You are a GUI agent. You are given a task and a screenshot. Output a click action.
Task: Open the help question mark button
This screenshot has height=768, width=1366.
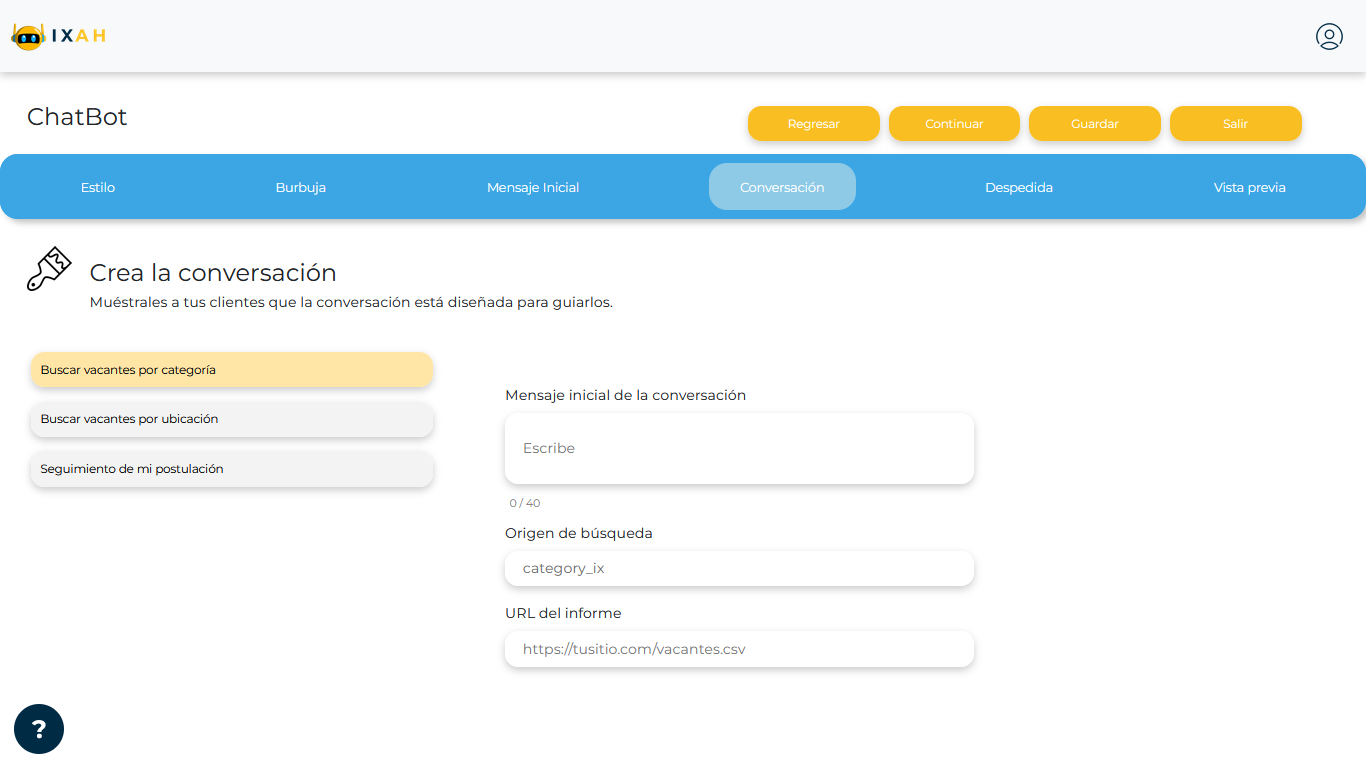click(x=39, y=729)
